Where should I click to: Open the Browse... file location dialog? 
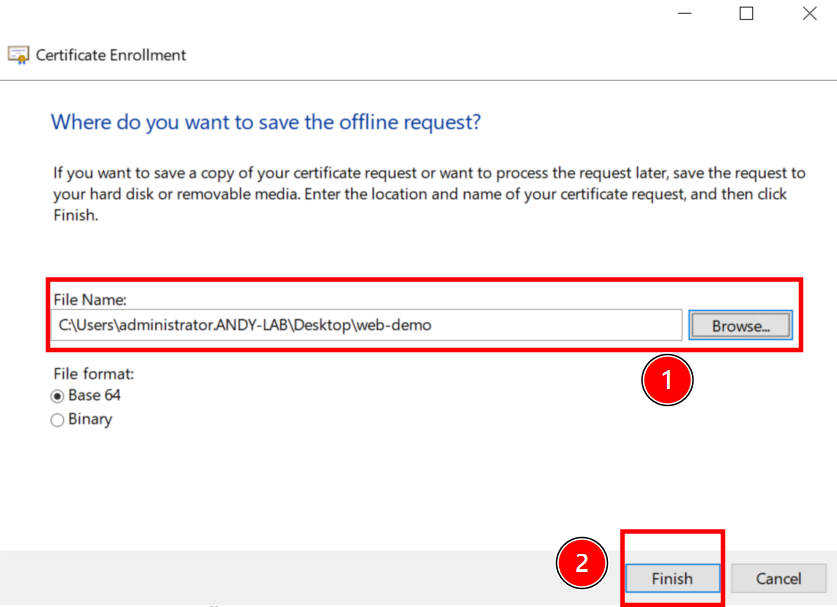[x=740, y=325]
